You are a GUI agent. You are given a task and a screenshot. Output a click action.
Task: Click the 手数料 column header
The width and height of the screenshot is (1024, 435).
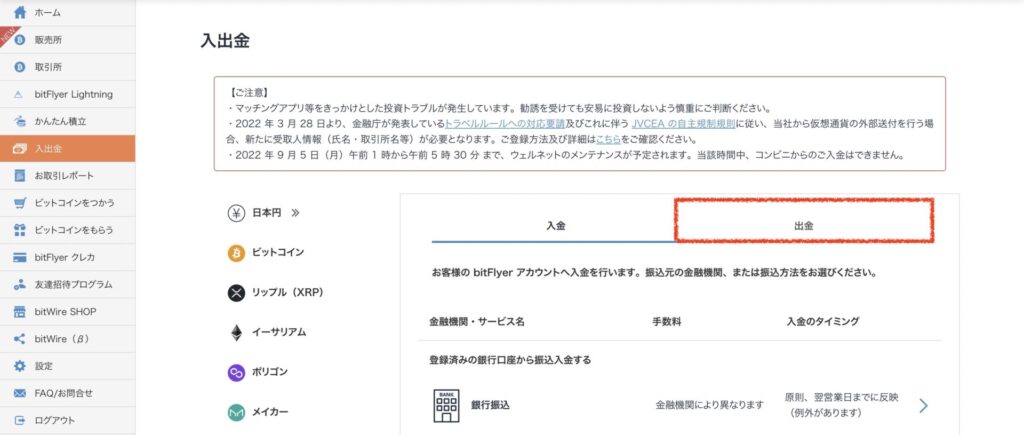click(667, 322)
